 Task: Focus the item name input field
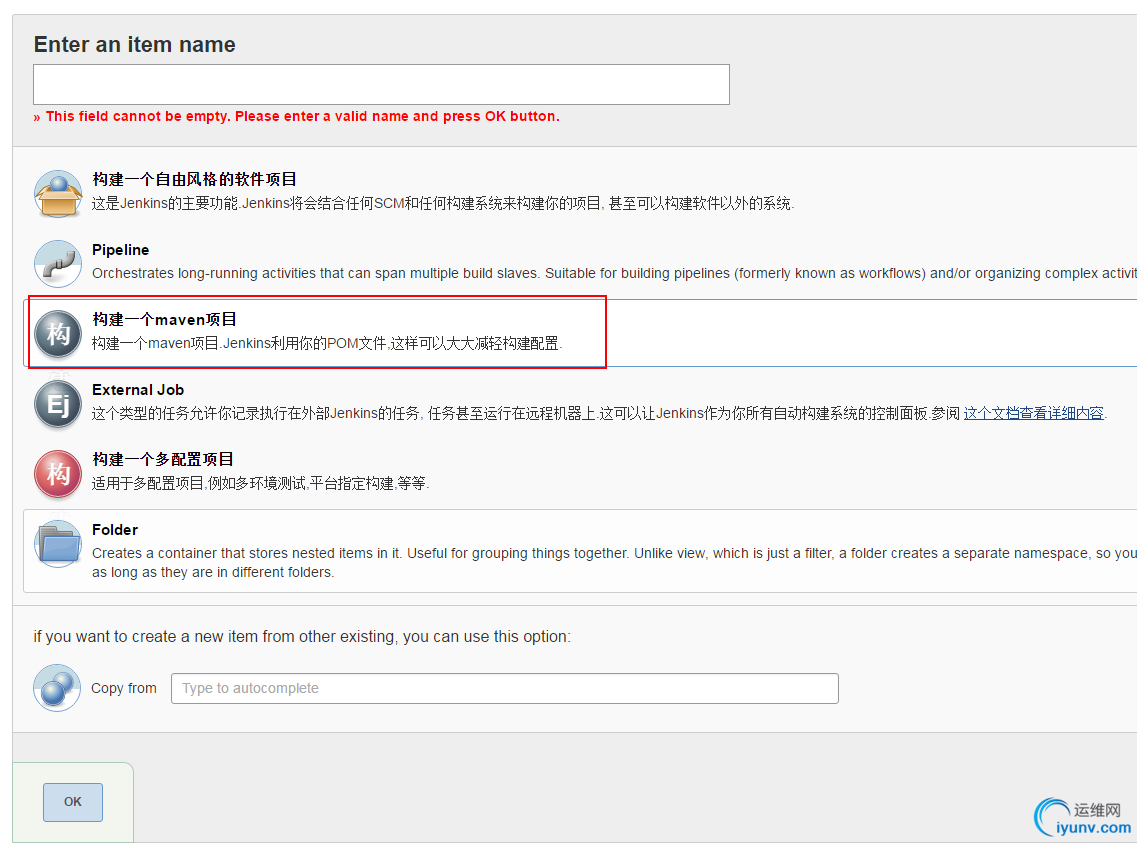pos(381,84)
